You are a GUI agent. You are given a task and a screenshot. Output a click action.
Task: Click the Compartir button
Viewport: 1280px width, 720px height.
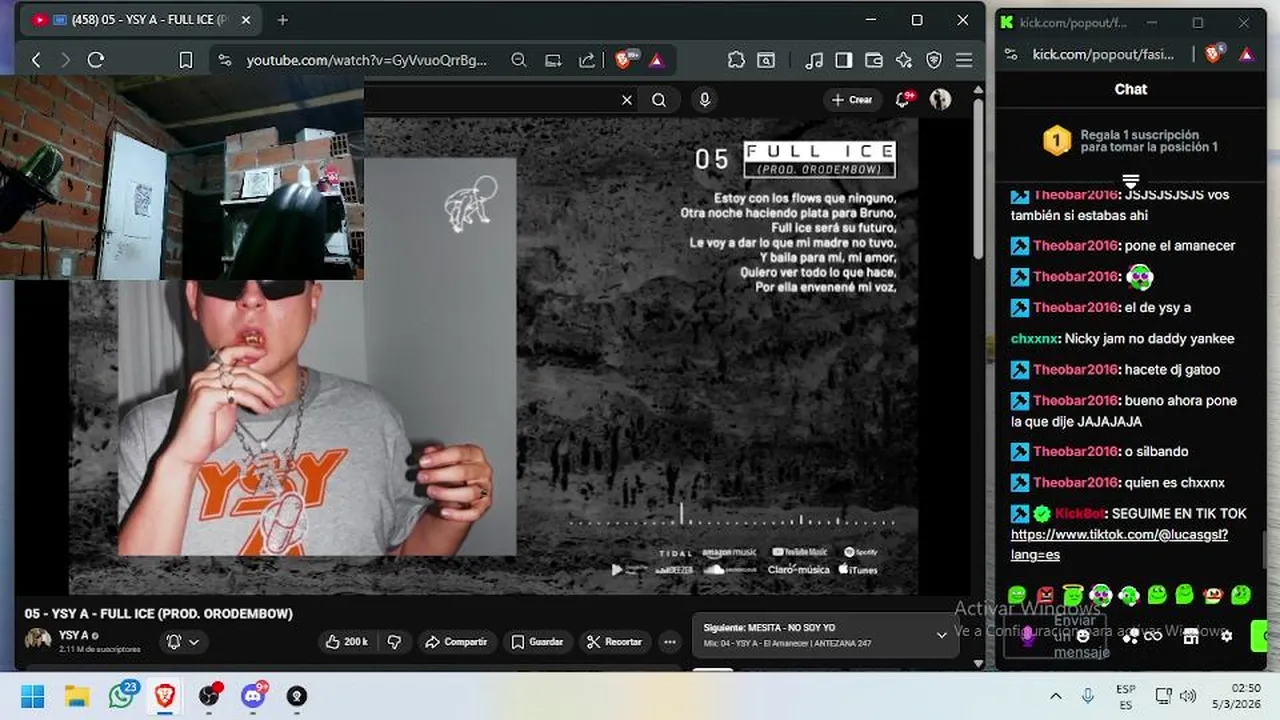[x=455, y=642]
